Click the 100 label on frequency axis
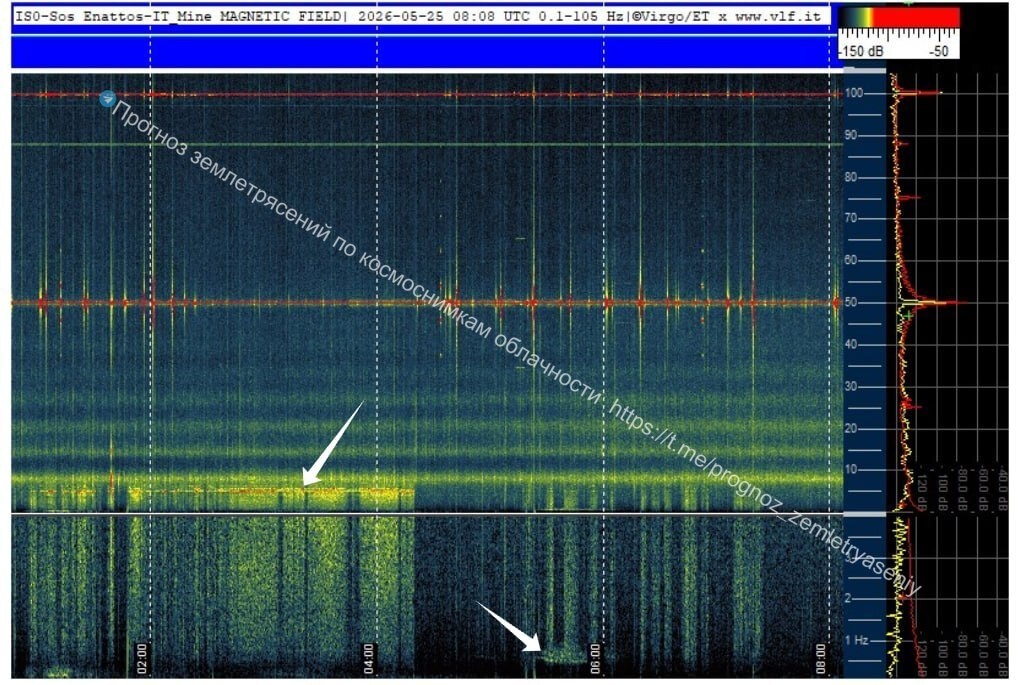This screenshot has width=1020, height=685. (854, 93)
